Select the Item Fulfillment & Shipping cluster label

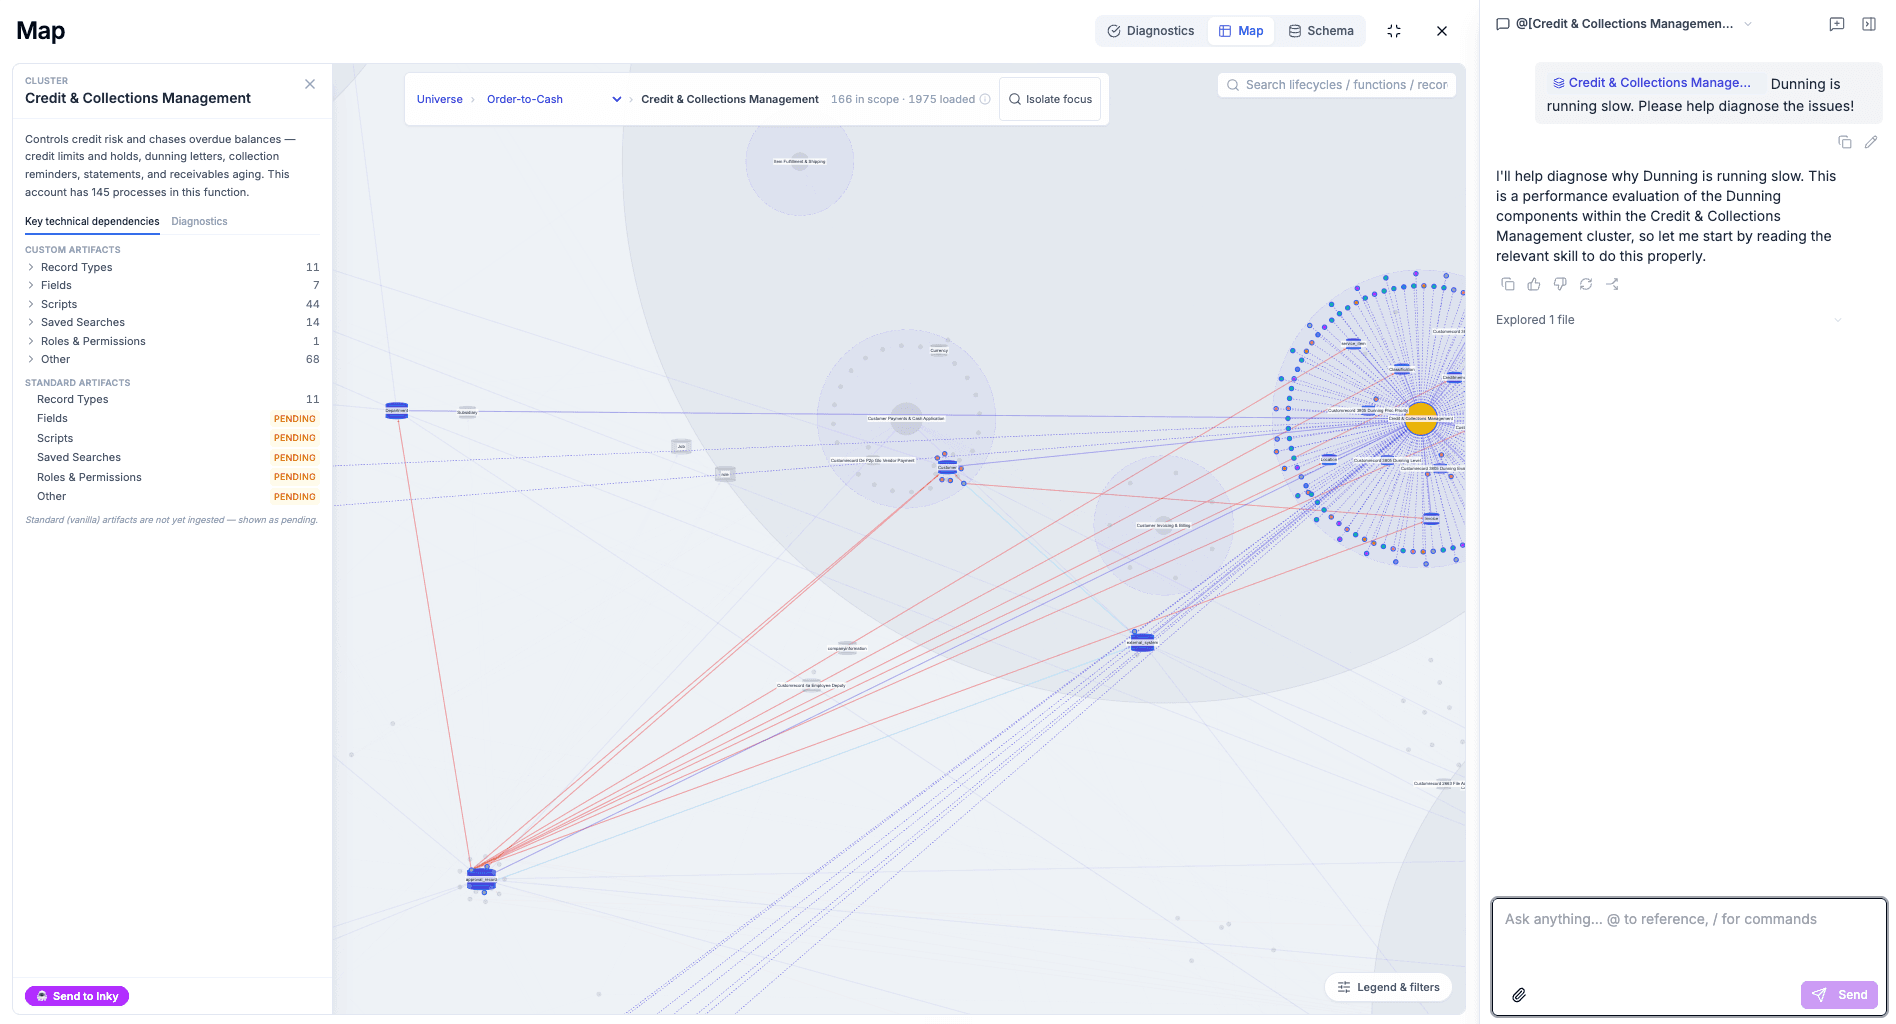pos(799,161)
